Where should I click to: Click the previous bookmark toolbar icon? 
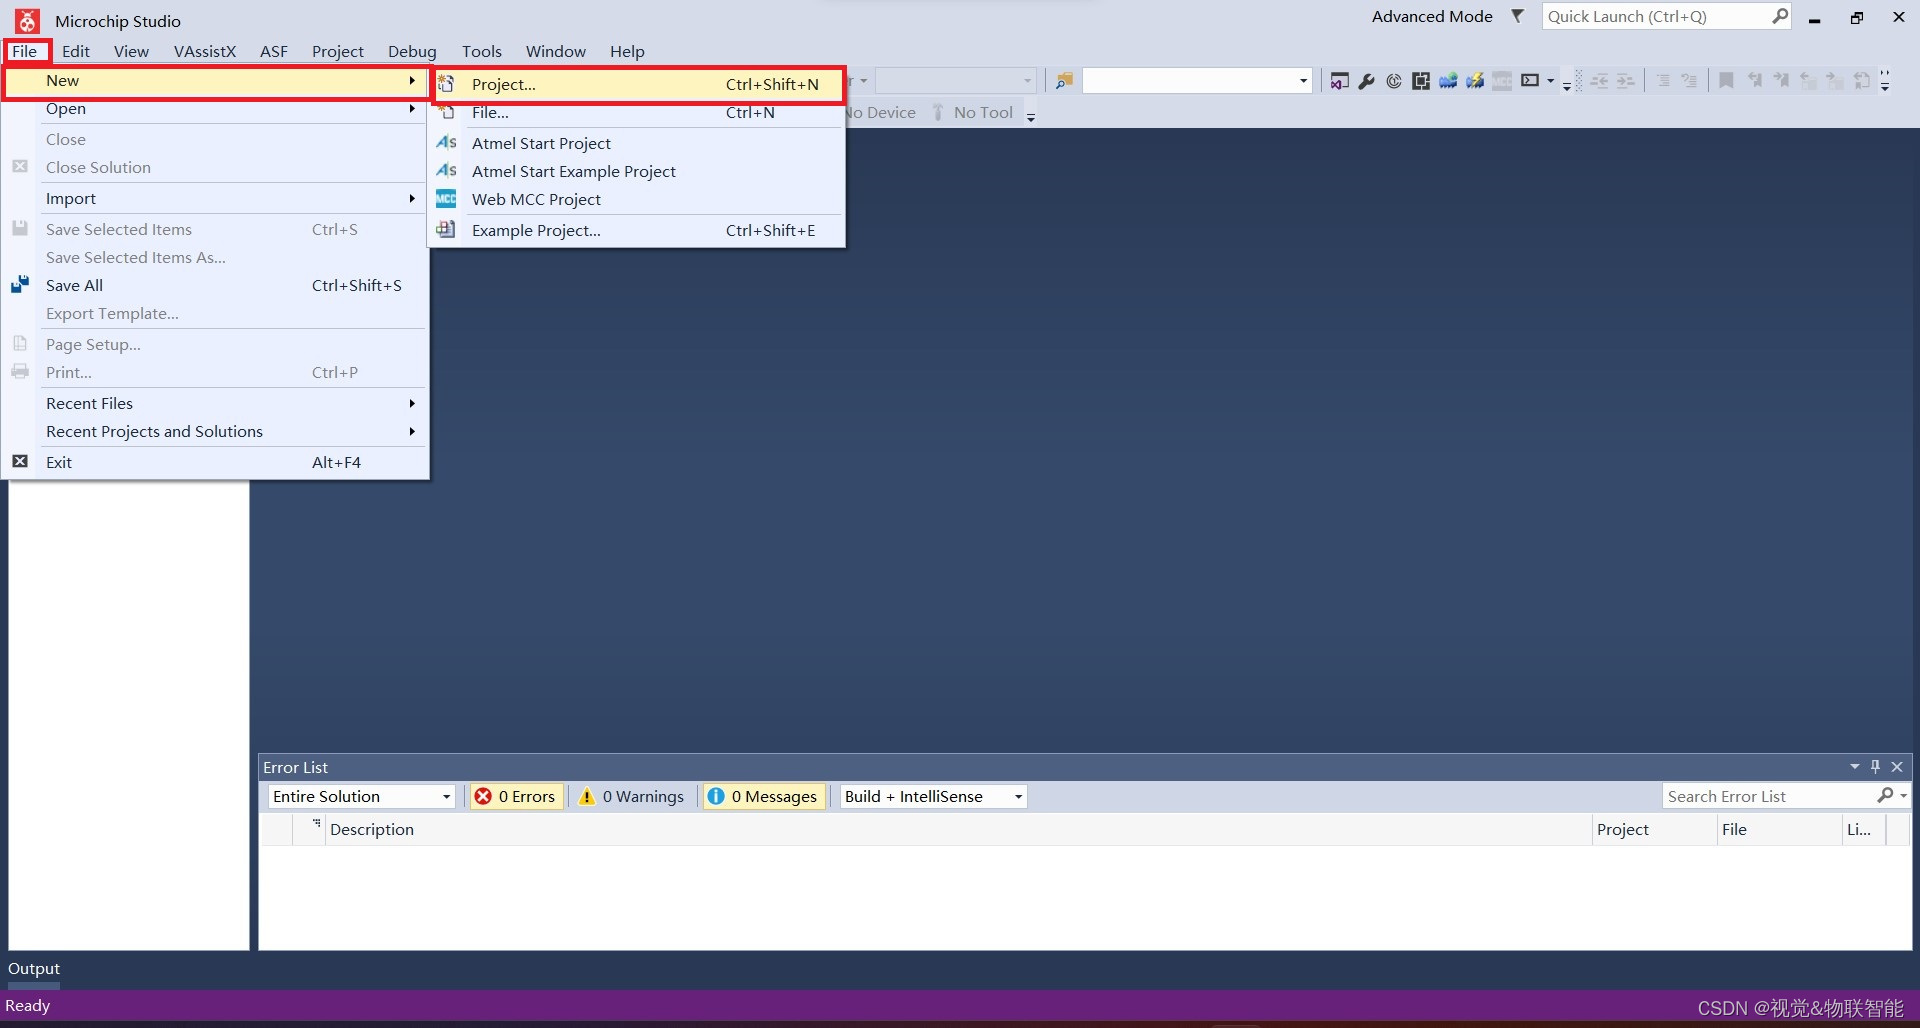pyautogui.click(x=1754, y=81)
